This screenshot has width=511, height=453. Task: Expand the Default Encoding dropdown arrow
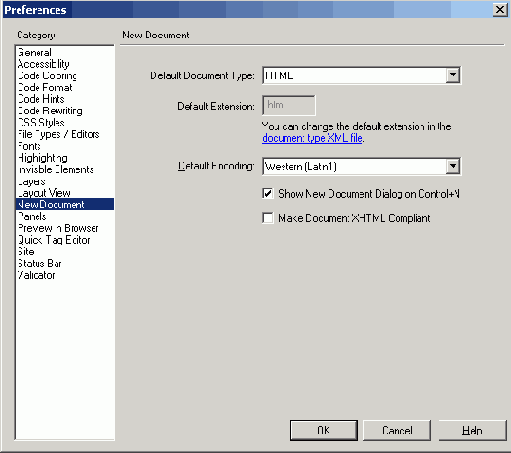tap(453, 166)
